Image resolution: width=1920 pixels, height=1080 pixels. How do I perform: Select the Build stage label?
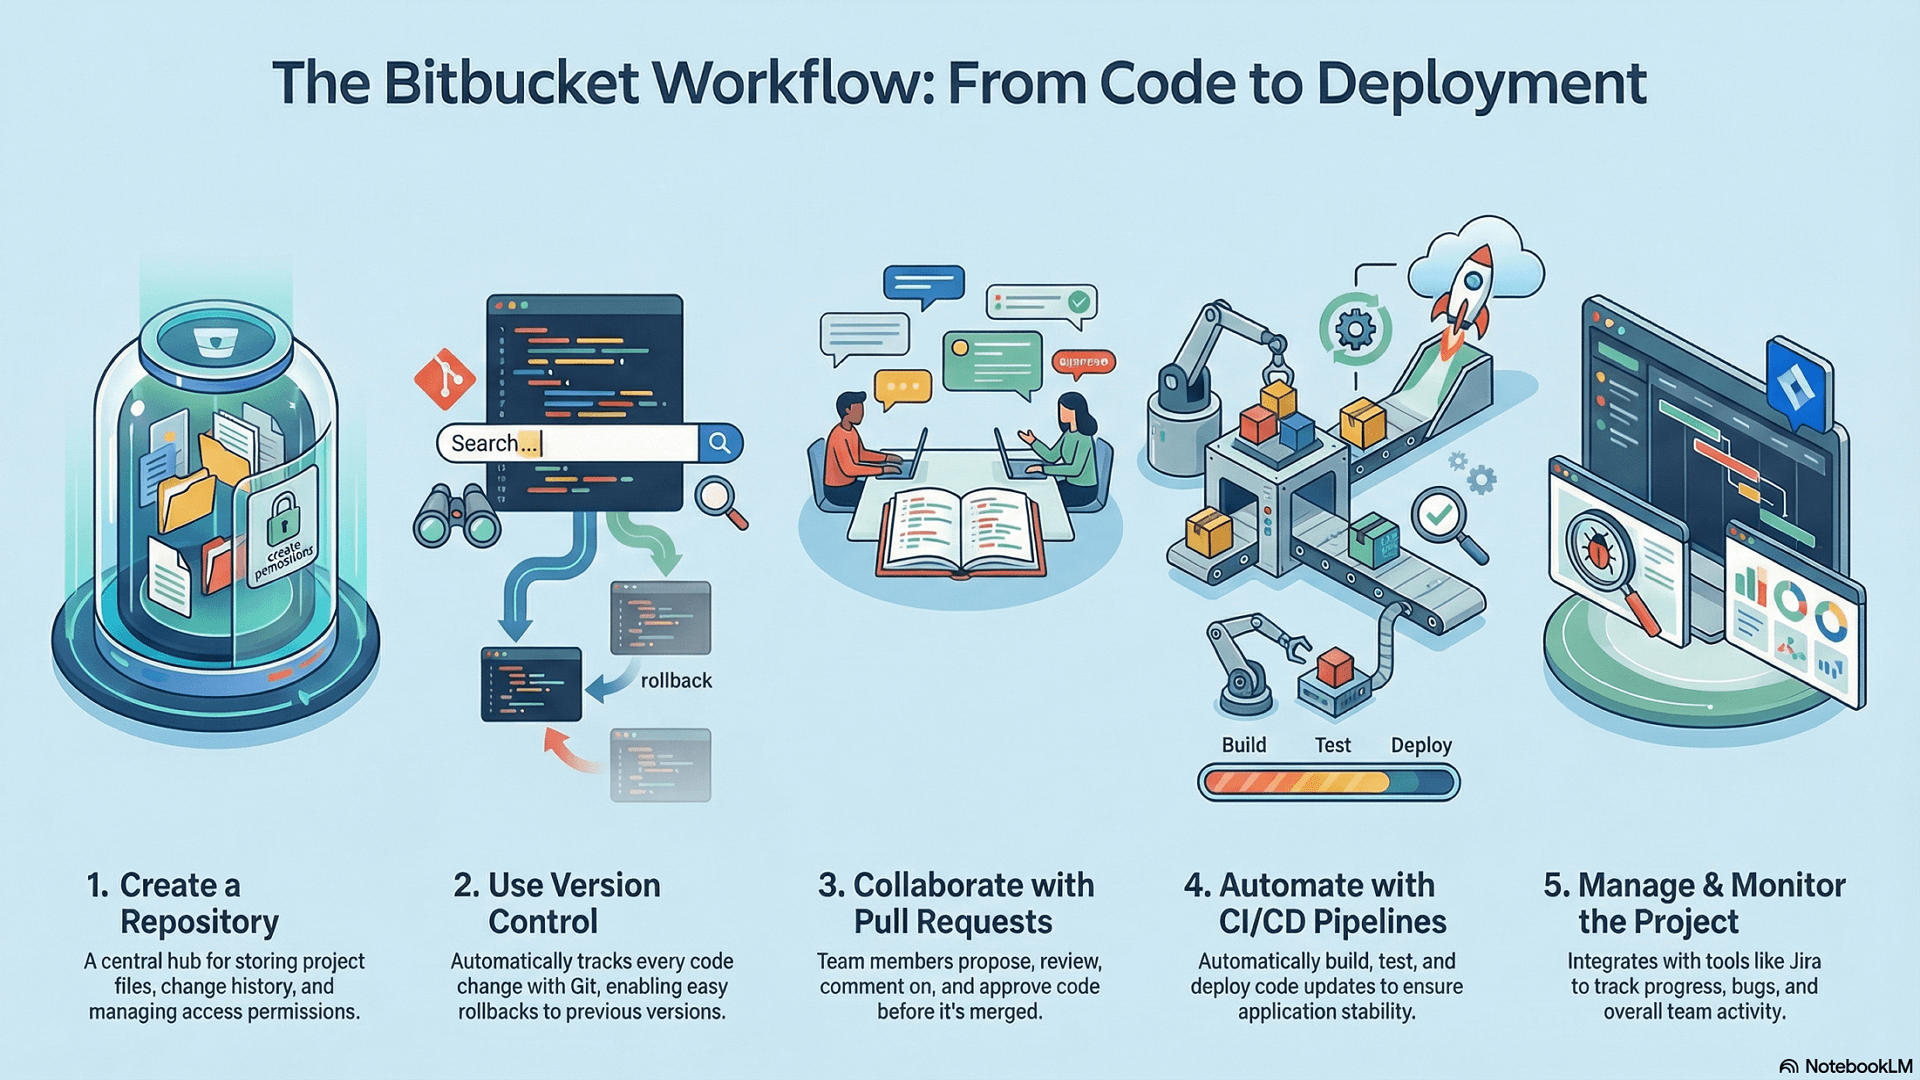pyautogui.click(x=1243, y=745)
